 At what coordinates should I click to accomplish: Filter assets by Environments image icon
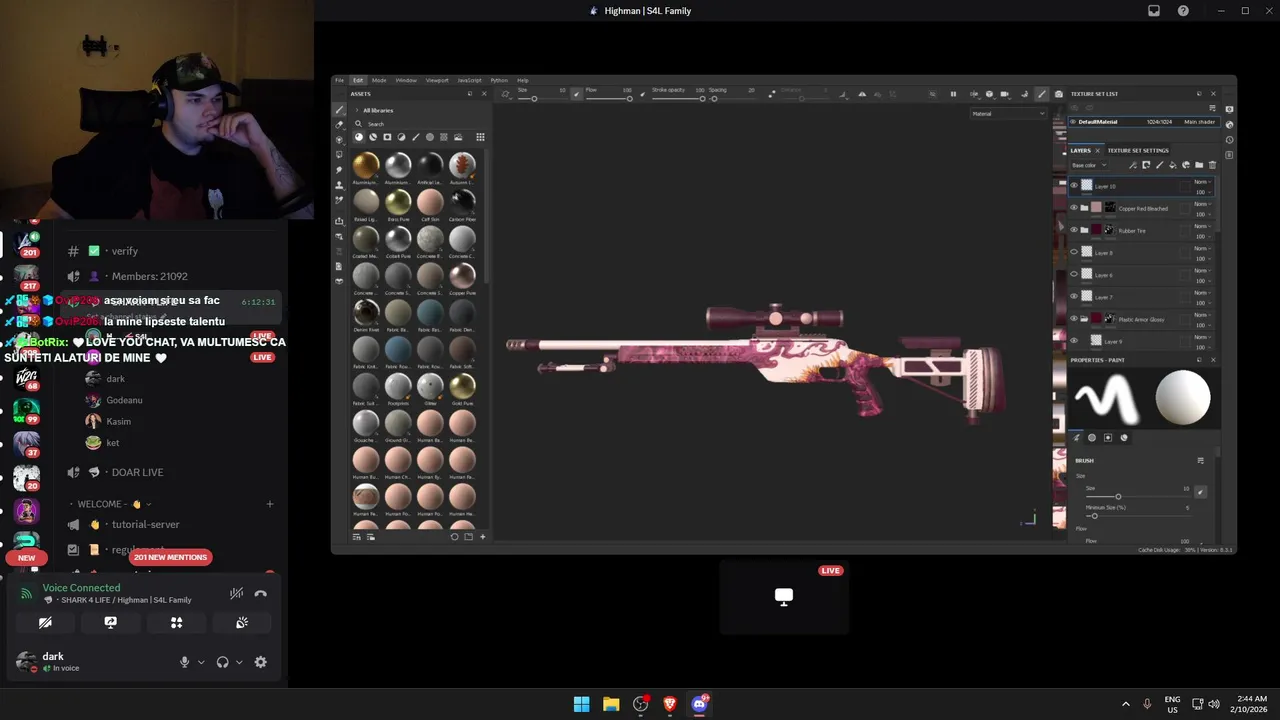[458, 137]
